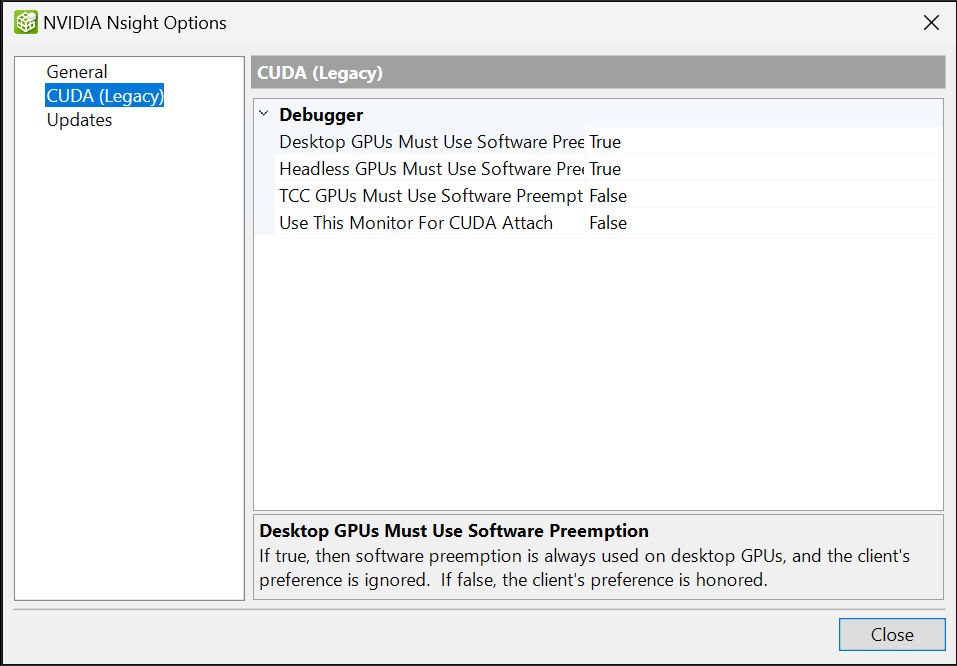Close the dialog with the X button
The height and width of the screenshot is (666, 957).
click(x=931, y=23)
